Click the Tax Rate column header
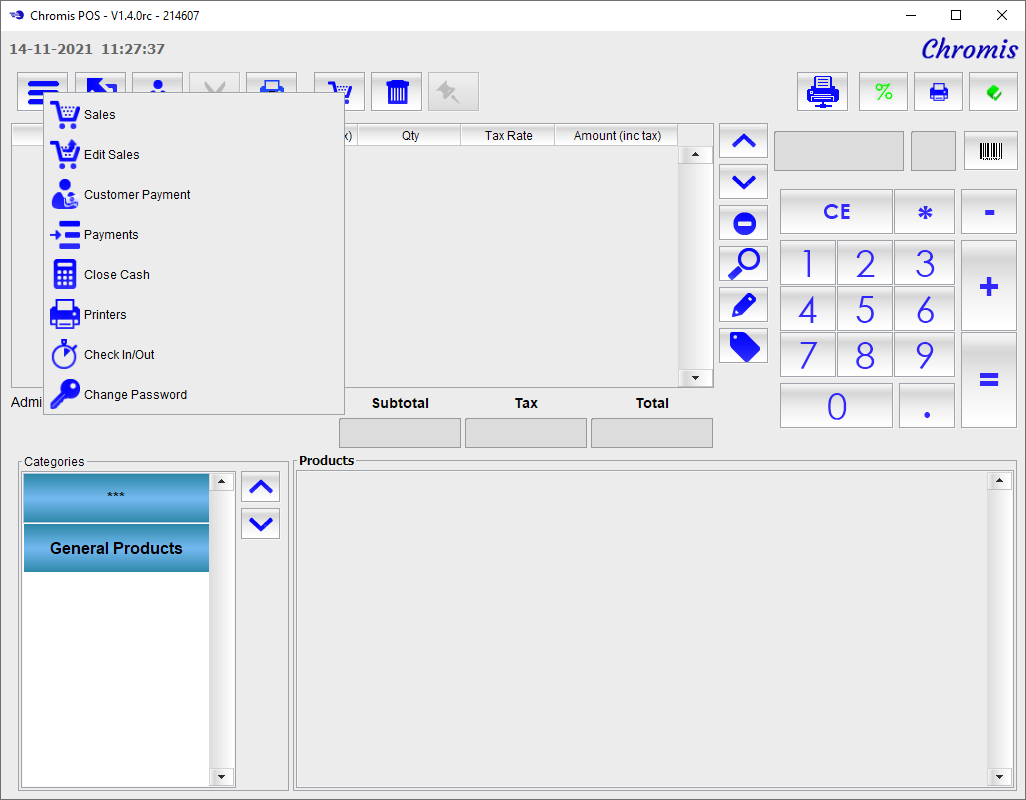The width and height of the screenshot is (1026, 800). (508, 135)
